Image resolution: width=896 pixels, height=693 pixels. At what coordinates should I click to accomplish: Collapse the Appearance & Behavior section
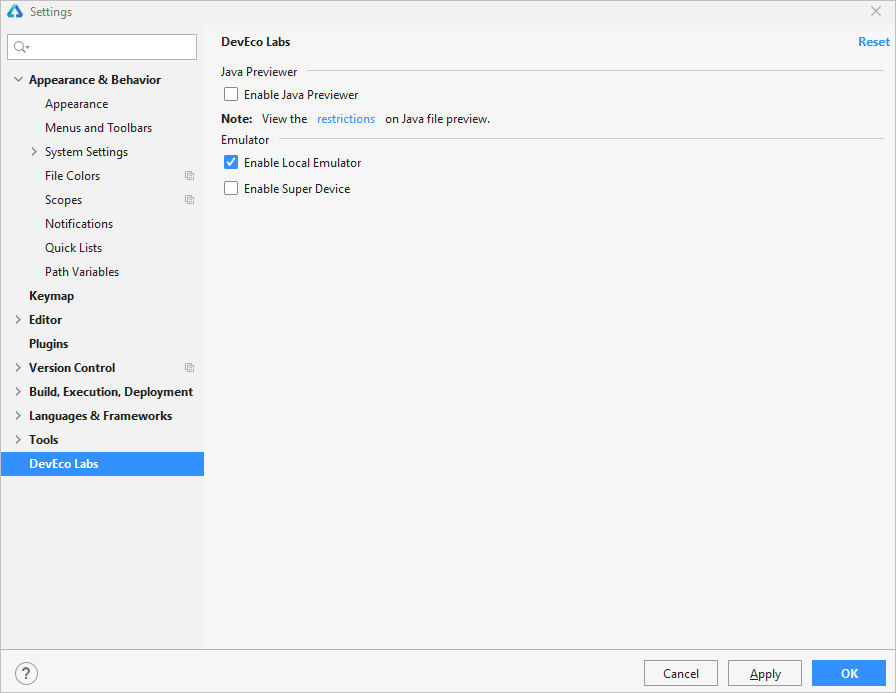click(x=18, y=80)
